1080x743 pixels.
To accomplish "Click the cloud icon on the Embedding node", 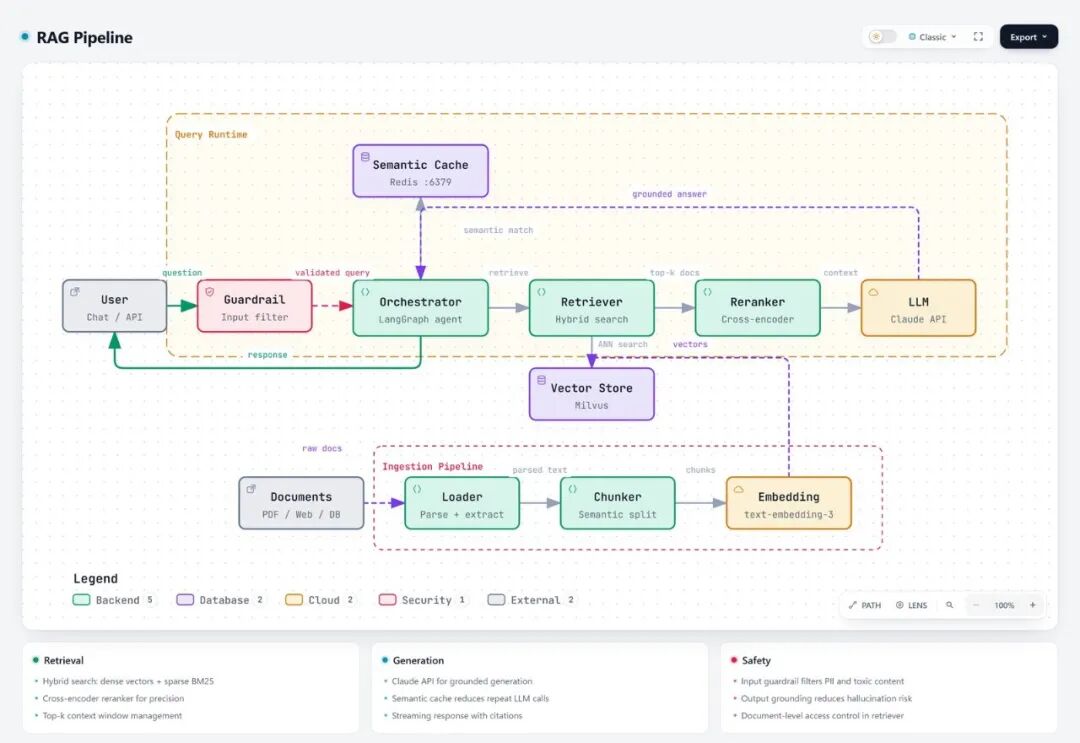I will tap(738, 489).
